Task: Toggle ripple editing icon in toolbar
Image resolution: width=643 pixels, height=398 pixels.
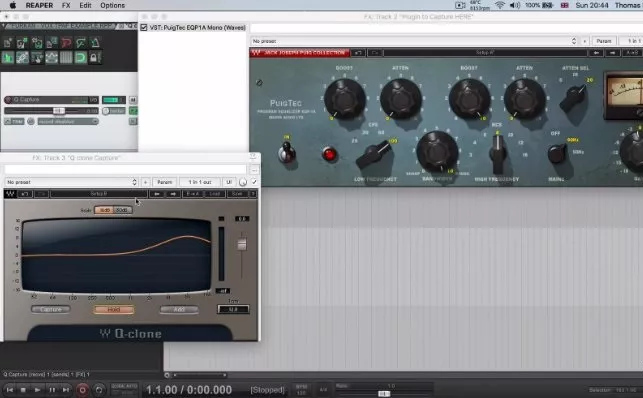Action: [x=37, y=57]
